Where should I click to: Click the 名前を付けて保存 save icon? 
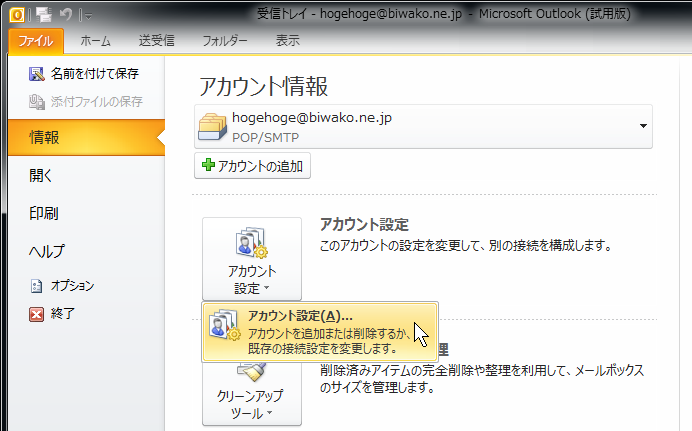coord(37,74)
